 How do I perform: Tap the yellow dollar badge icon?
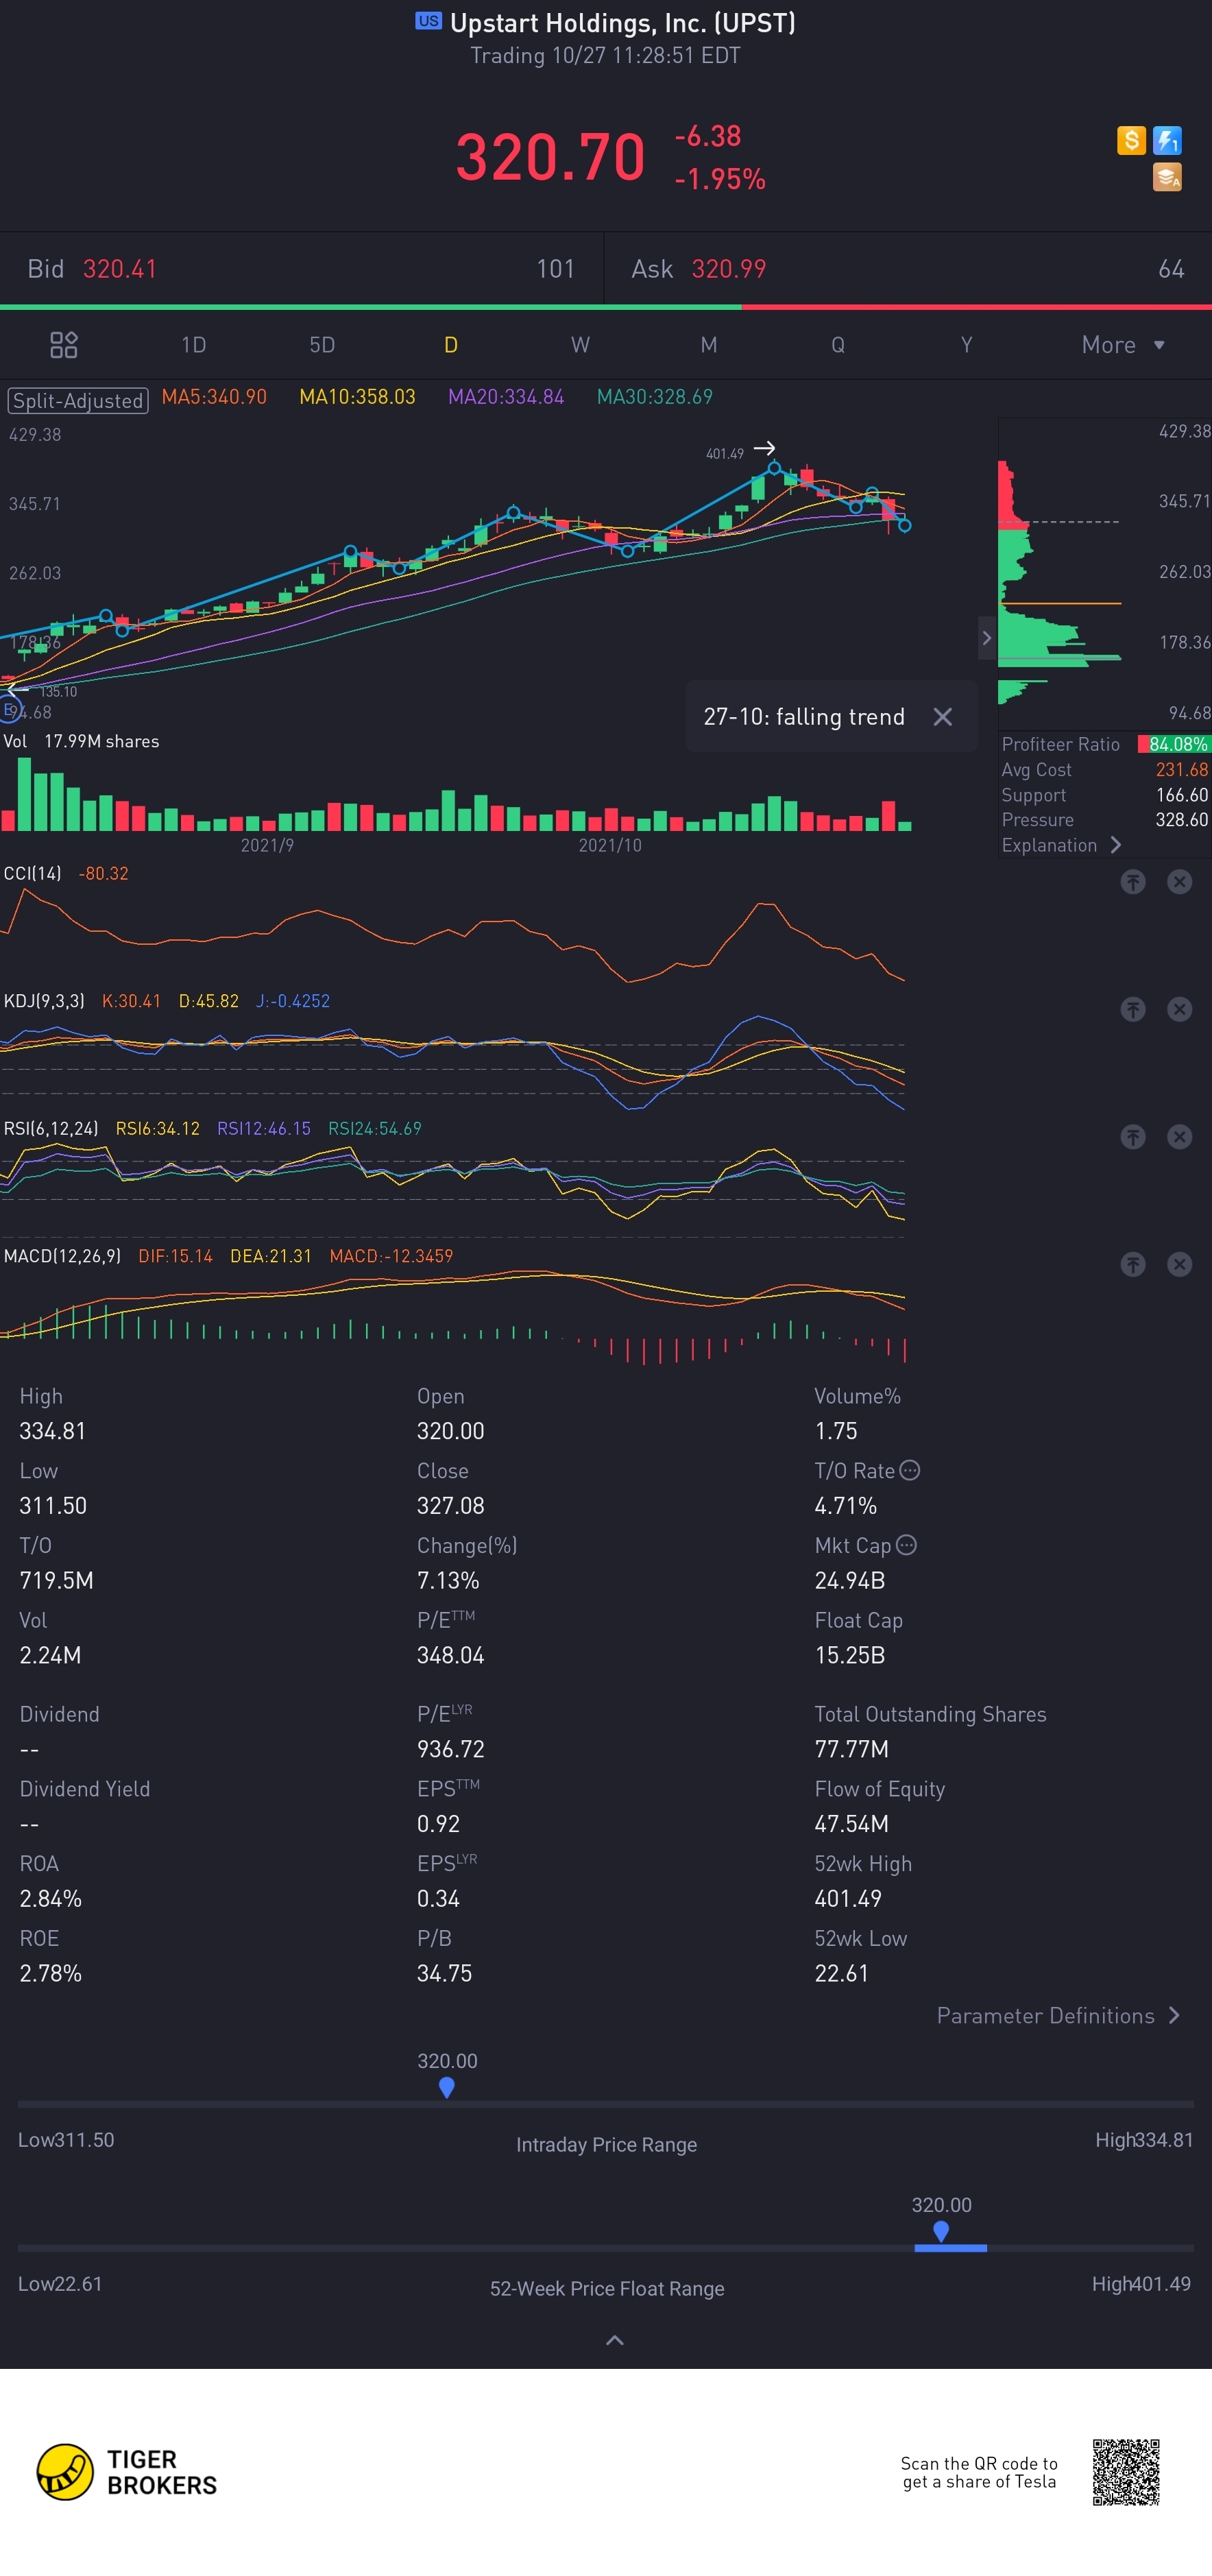click(x=1131, y=140)
